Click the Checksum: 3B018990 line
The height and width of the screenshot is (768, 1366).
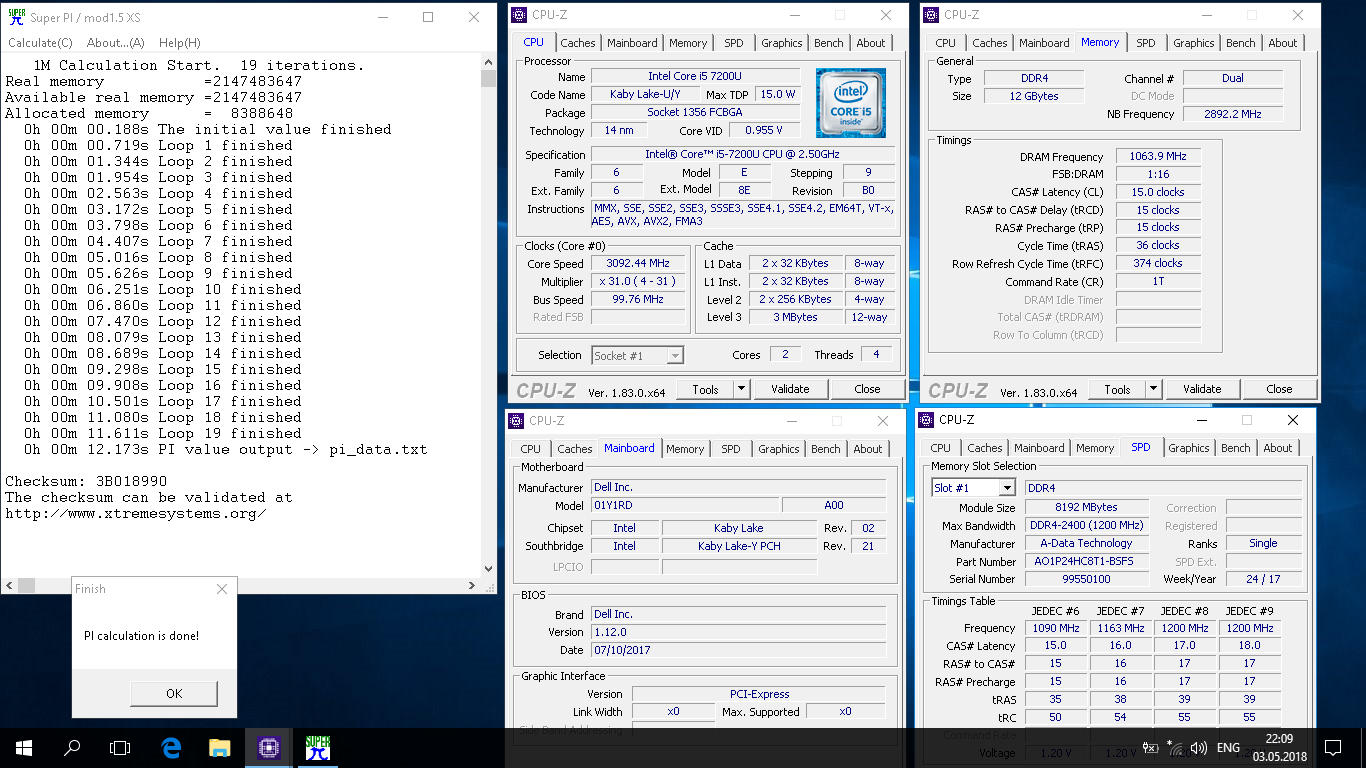pyautogui.click(x=86, y=481)
